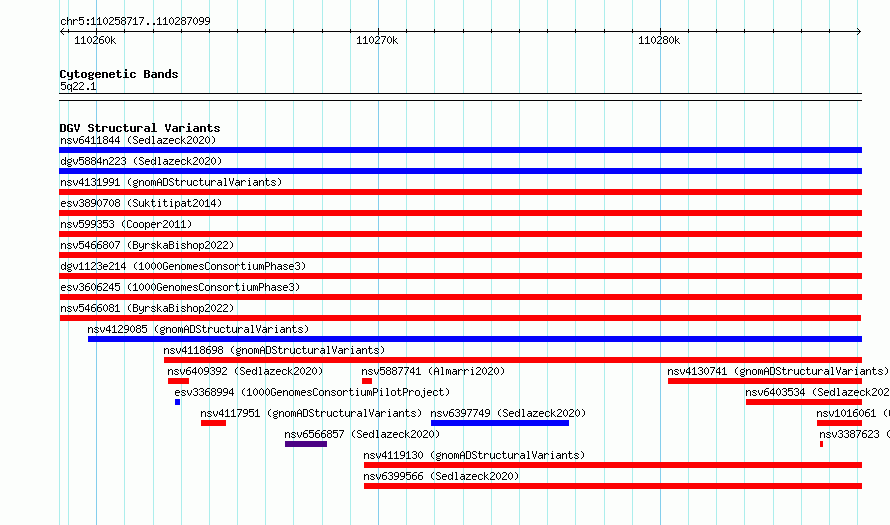This screenshot has height=525, width=890.
Task: Click the DGV Structural Variants track title
Action: tap(140, 128)
